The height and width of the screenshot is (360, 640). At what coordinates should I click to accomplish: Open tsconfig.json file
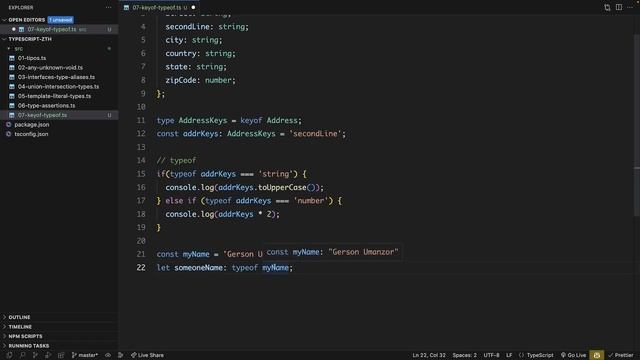point(31,134)
